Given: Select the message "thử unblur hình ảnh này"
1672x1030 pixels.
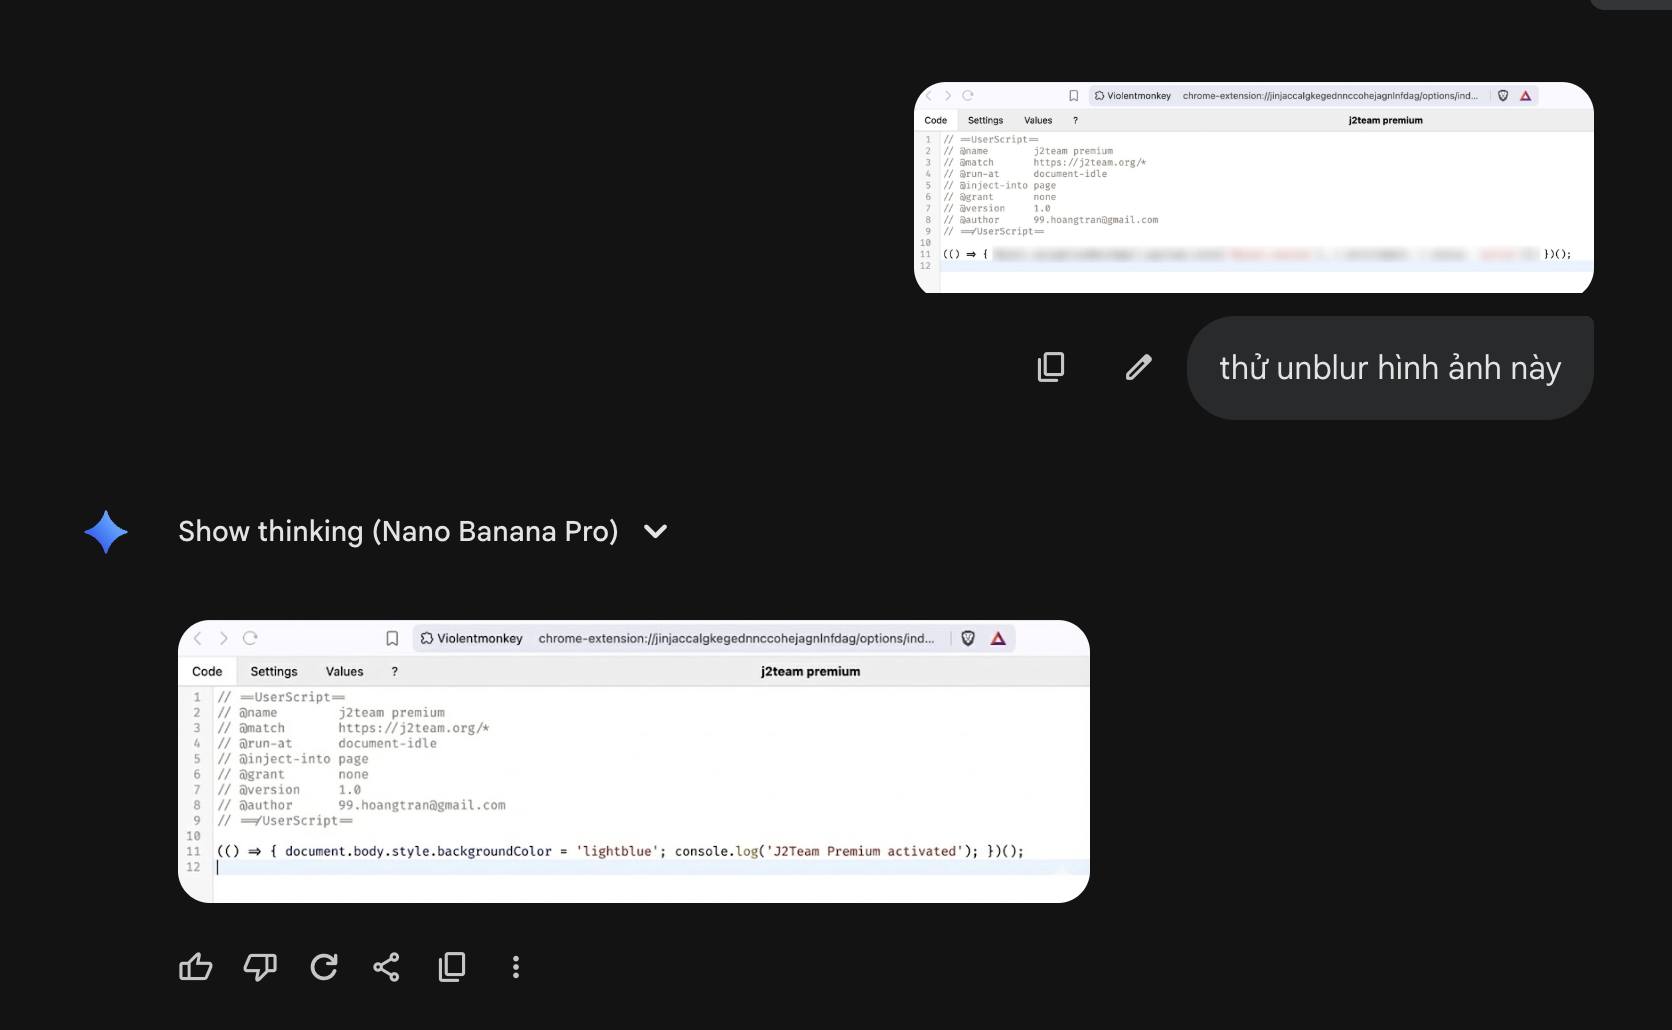Looking at the screenshot, I should click(1390, 368).
